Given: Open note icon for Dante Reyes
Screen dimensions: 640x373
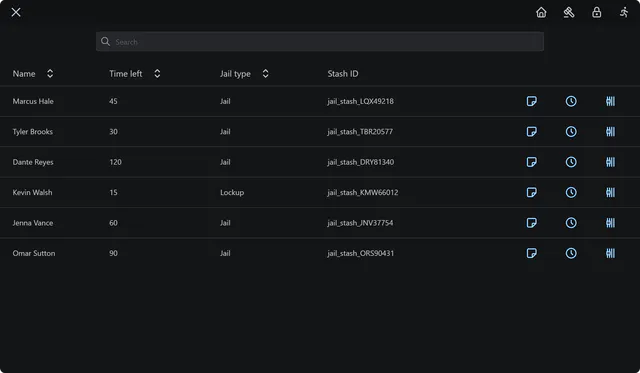Looking at the screenshot, I should point(531,162).
